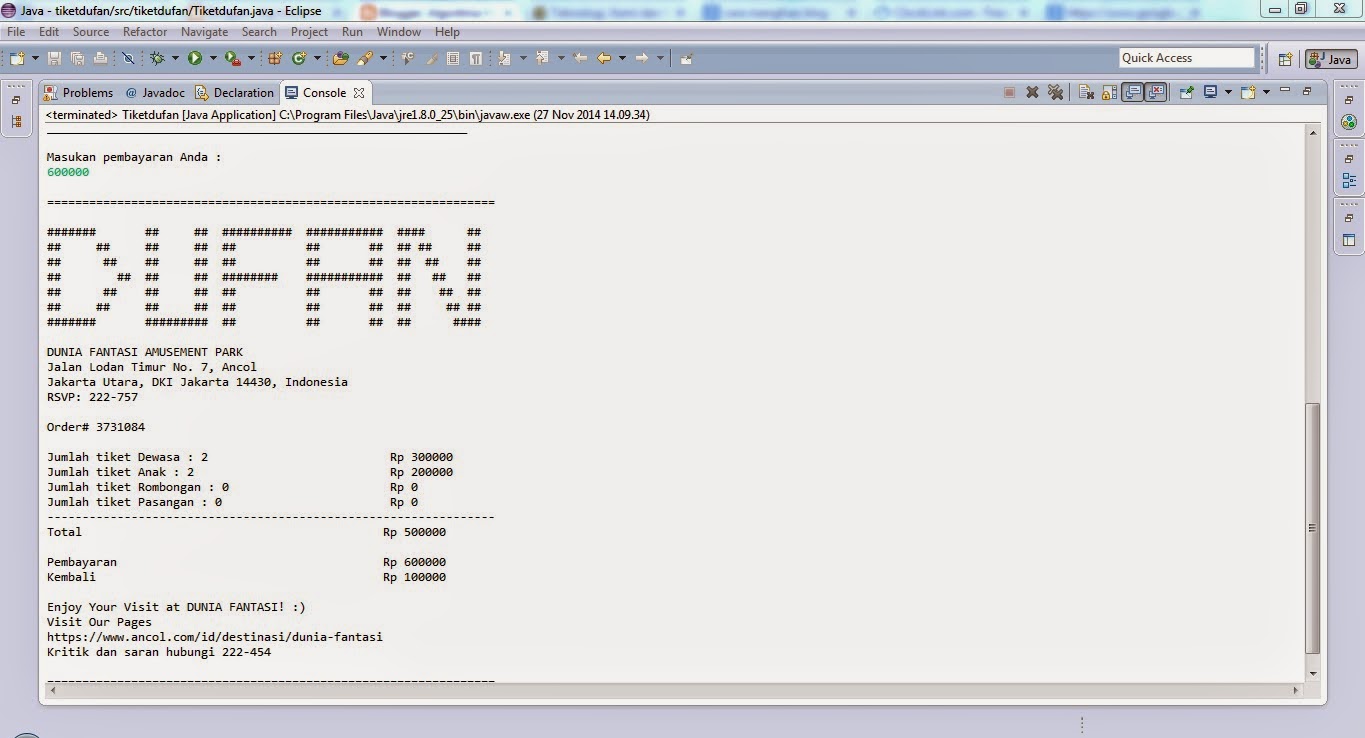Viewport: 1365px width, 738px height.
Task: Click the Open Console icon
Action: tap(1248, 92)
